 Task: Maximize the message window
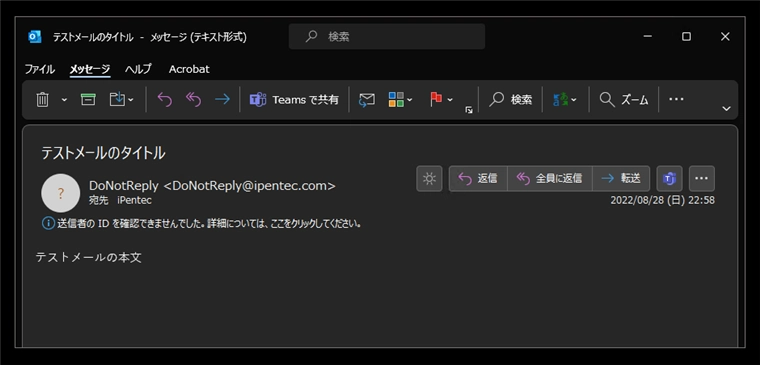(686, 37)
